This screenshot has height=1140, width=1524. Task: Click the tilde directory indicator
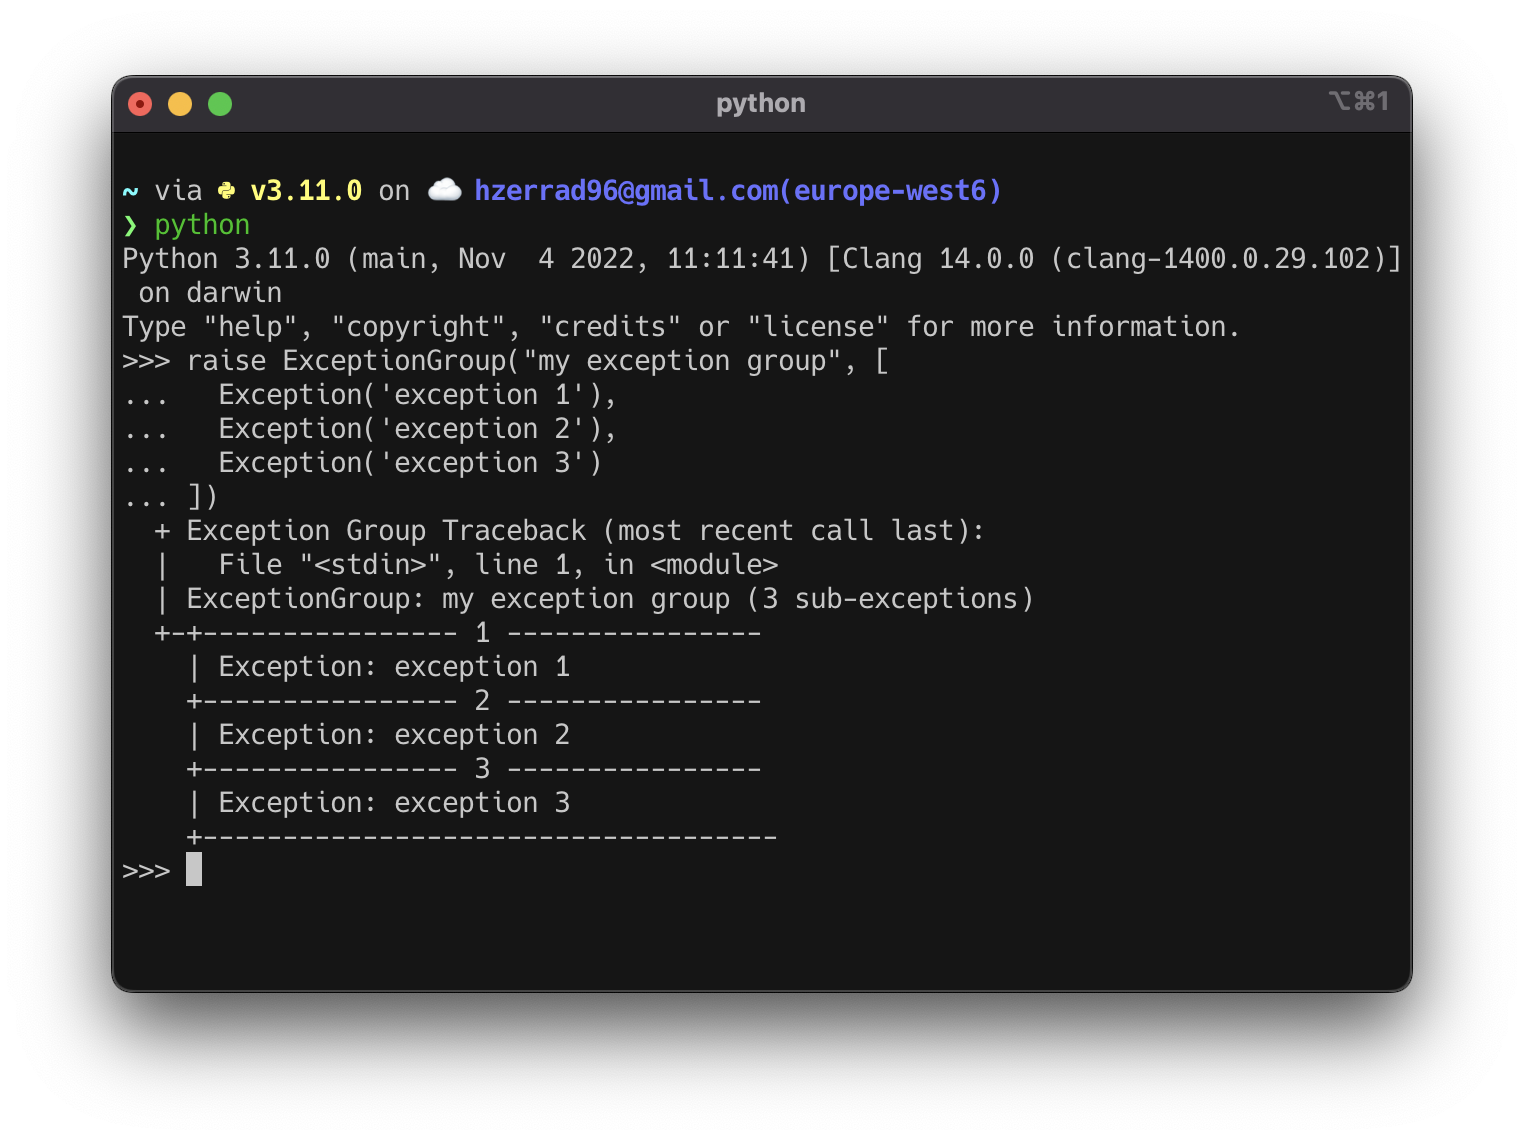(x=130, y=191)
